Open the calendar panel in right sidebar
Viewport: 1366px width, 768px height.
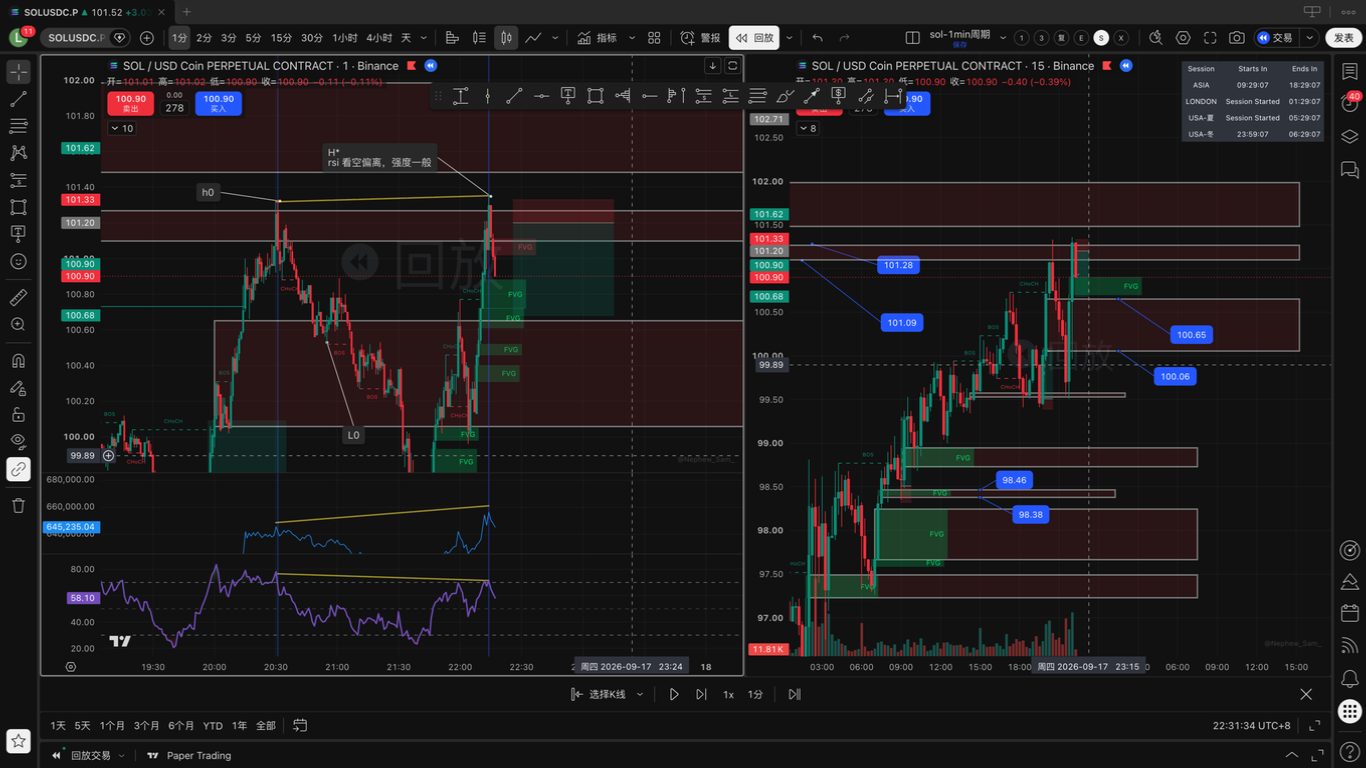pos(1350,613)
